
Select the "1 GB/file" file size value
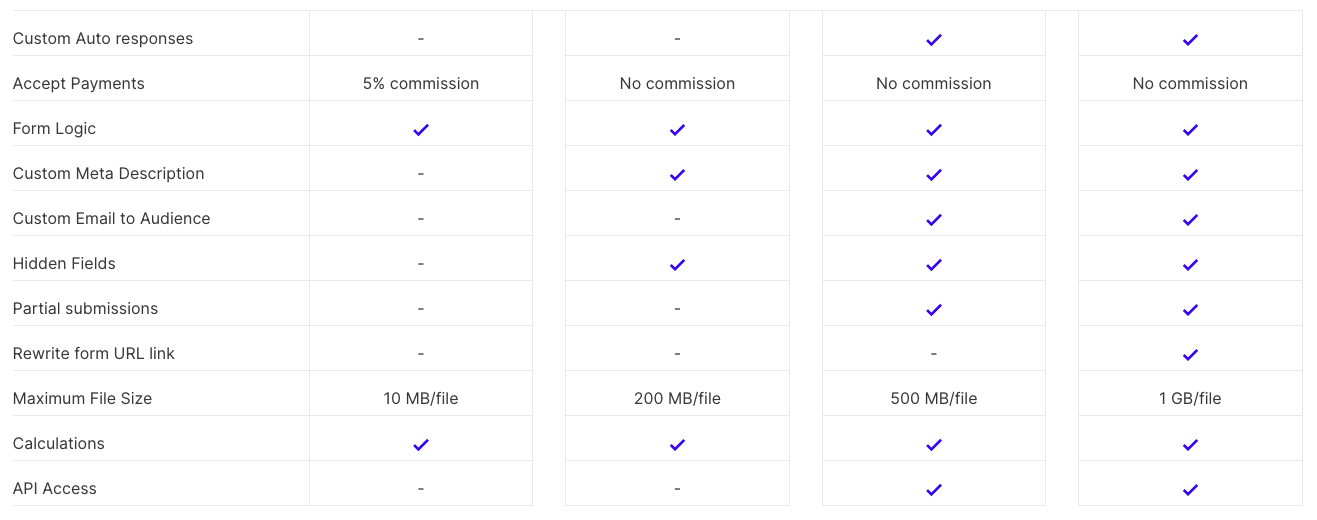[x=1190, y=398]
